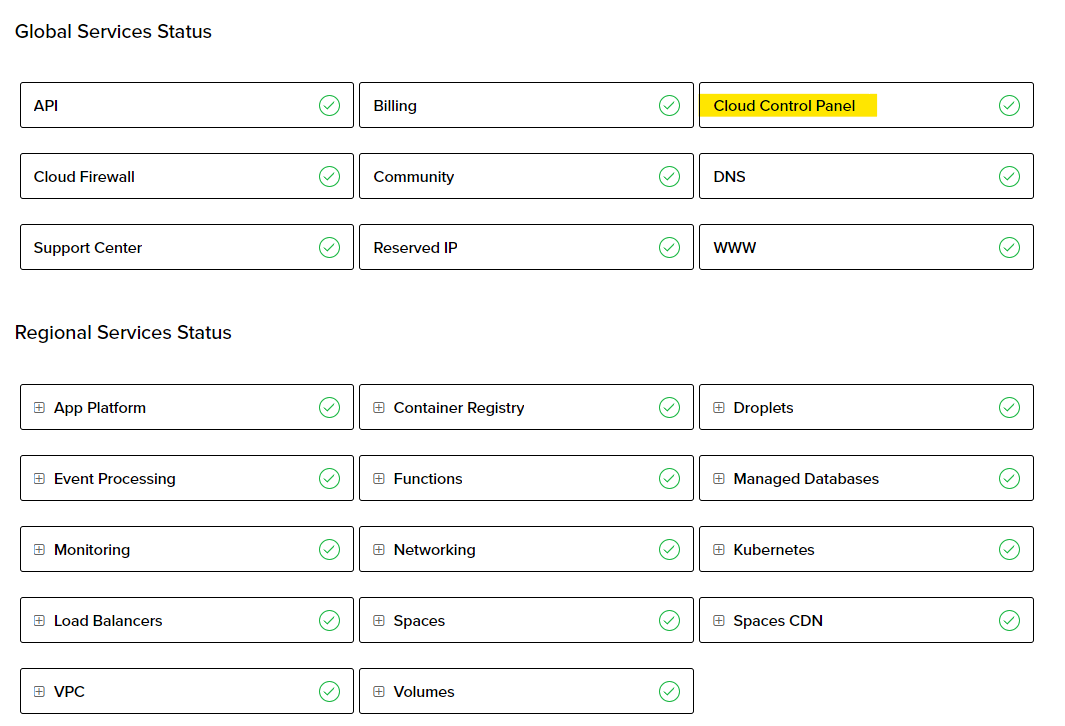
Task: Click the Networking label text
Action: [435, 550]
